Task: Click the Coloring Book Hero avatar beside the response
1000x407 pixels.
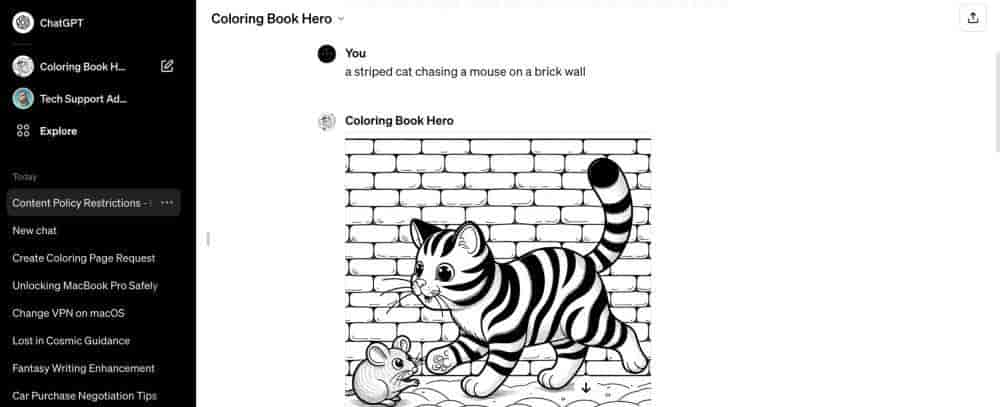Action: [327, 121]
